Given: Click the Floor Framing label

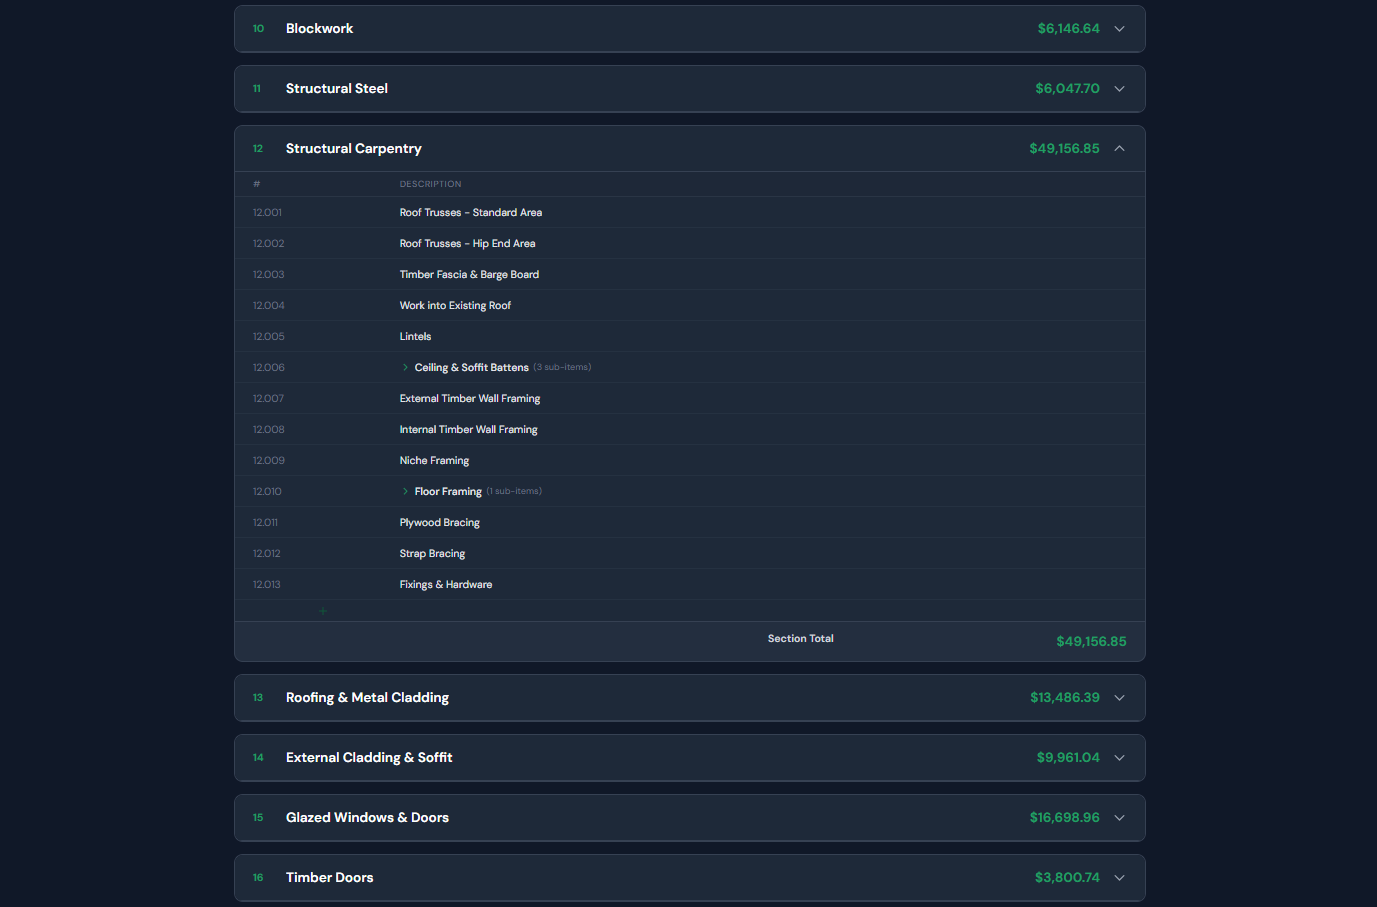Looking at the screenshot, I should click(x=448, y=492).
